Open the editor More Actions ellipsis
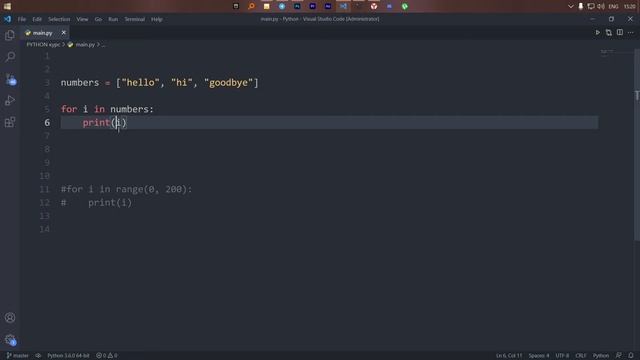 point(631,33)
